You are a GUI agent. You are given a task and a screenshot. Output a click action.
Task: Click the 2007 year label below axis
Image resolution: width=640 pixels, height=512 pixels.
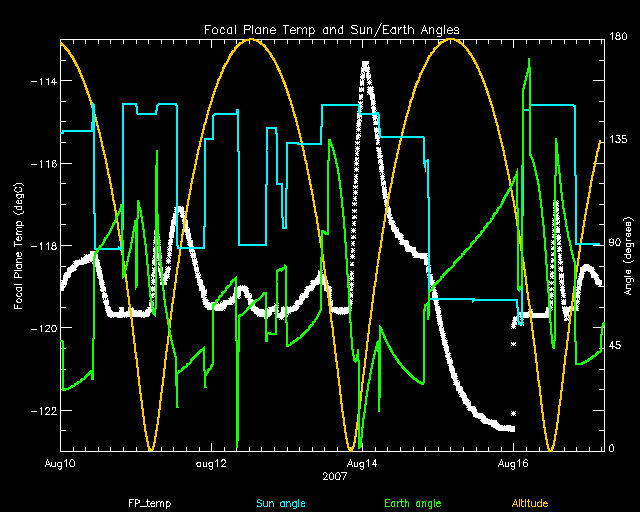(x=332, y=478)
